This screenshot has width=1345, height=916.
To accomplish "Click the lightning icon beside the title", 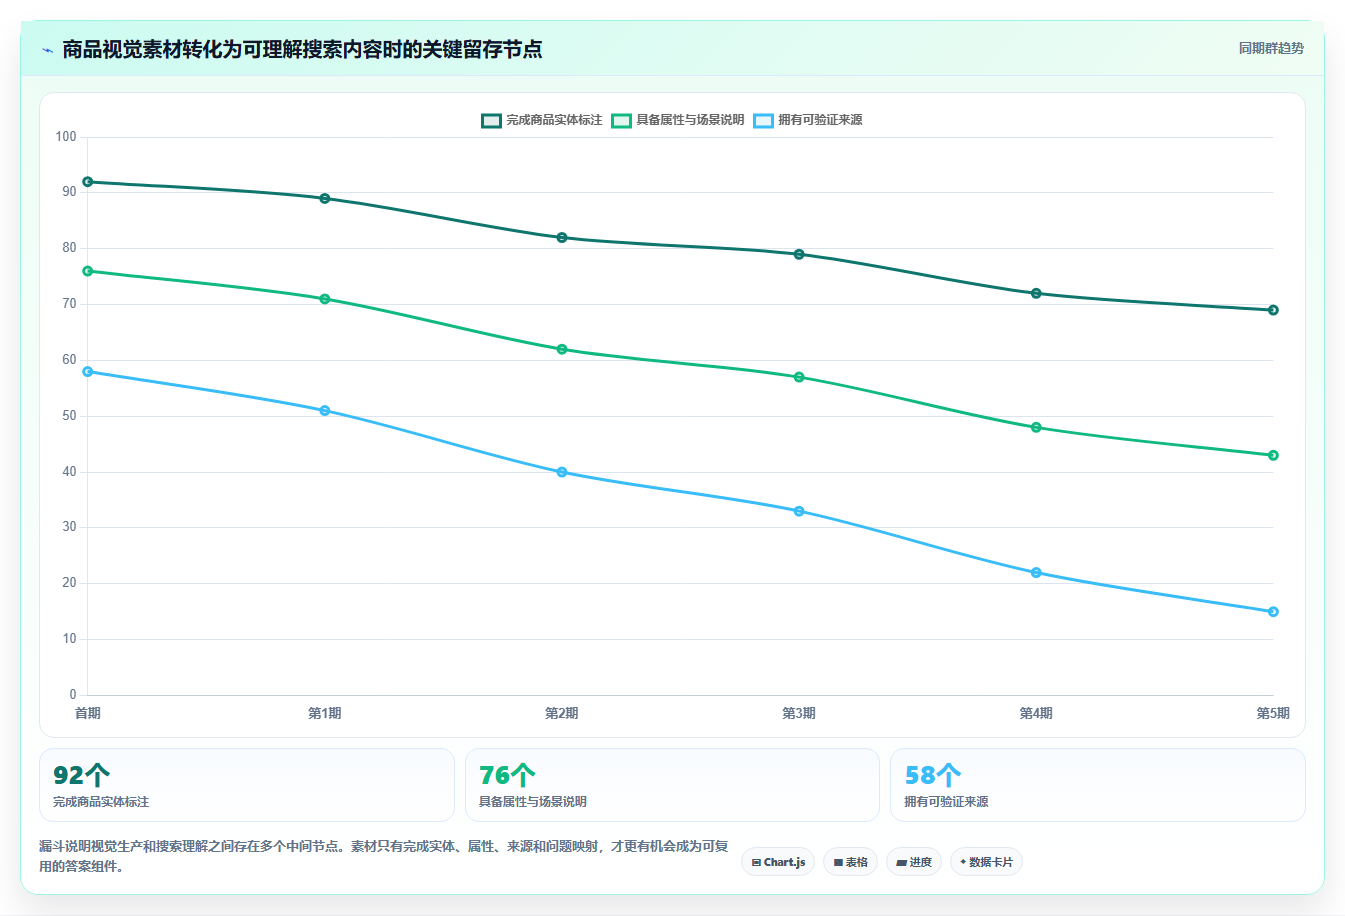I will [x=47, y=50].
